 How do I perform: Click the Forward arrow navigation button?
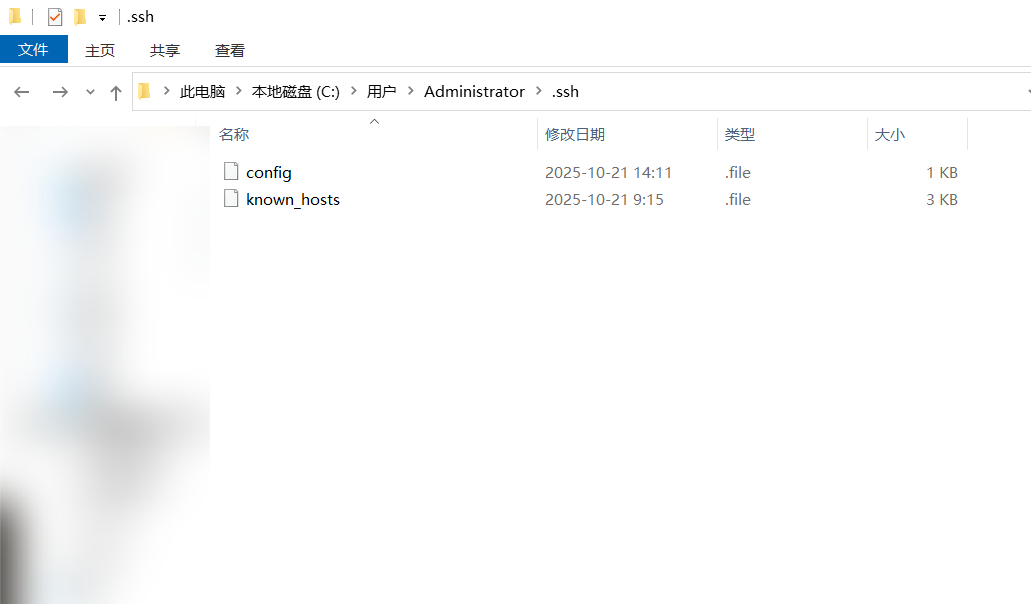click(60, 92)
